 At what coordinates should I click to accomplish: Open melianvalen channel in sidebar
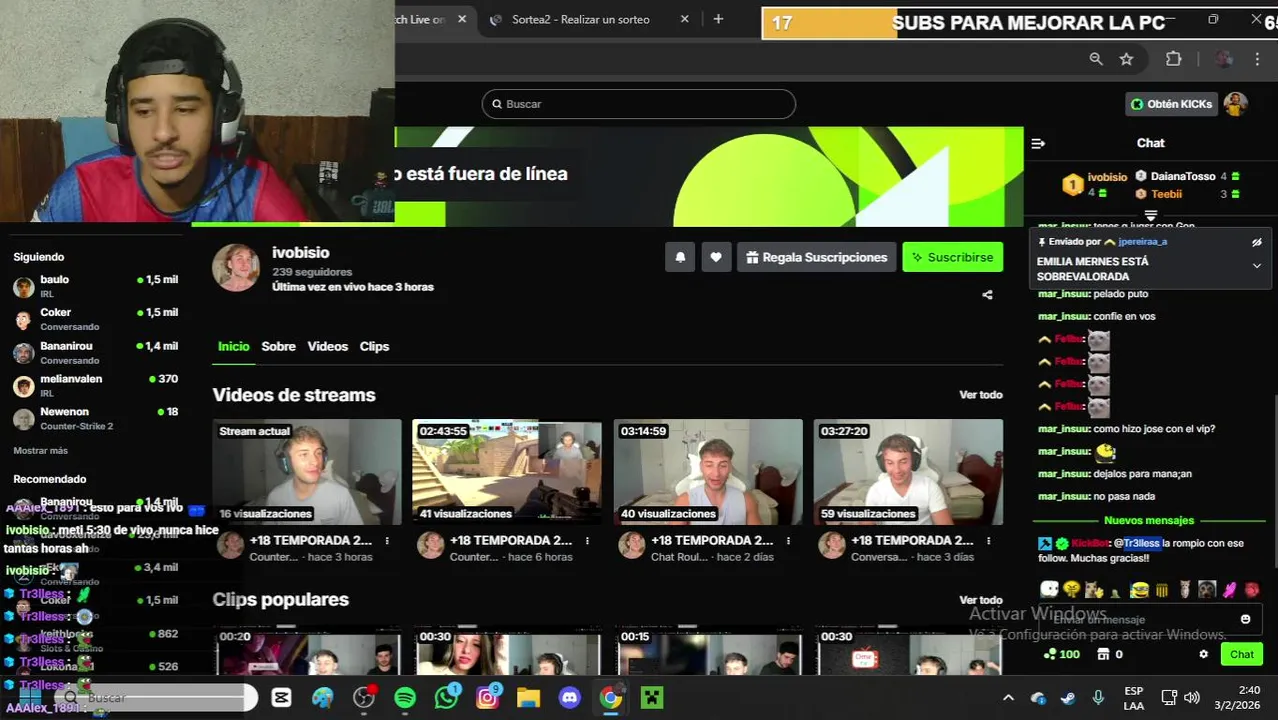point(95,385)
